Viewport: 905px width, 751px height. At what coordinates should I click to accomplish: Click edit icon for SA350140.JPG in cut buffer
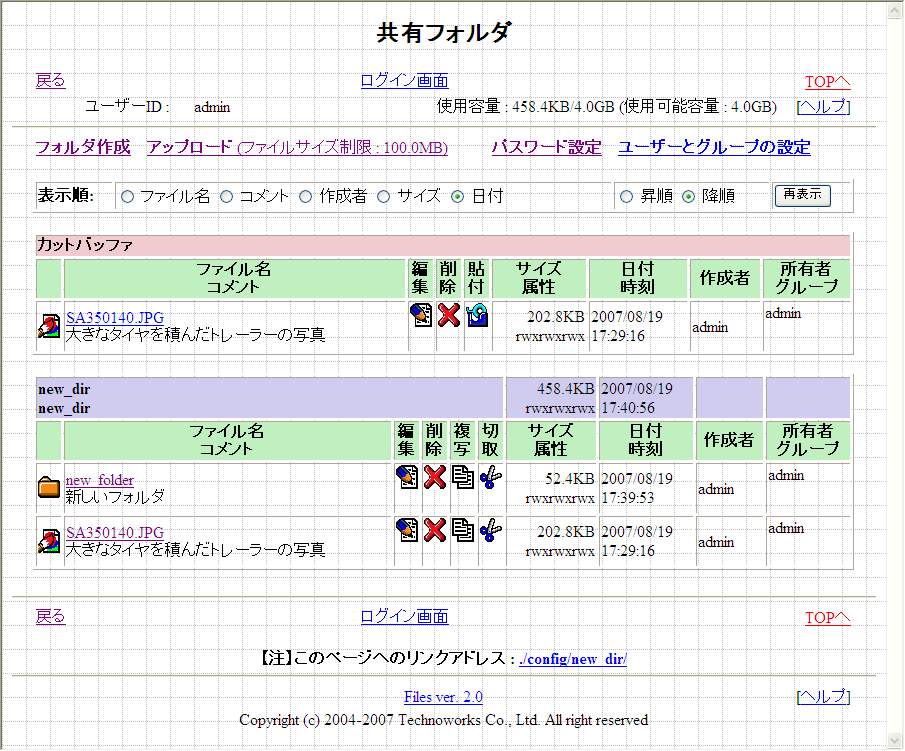421,316
